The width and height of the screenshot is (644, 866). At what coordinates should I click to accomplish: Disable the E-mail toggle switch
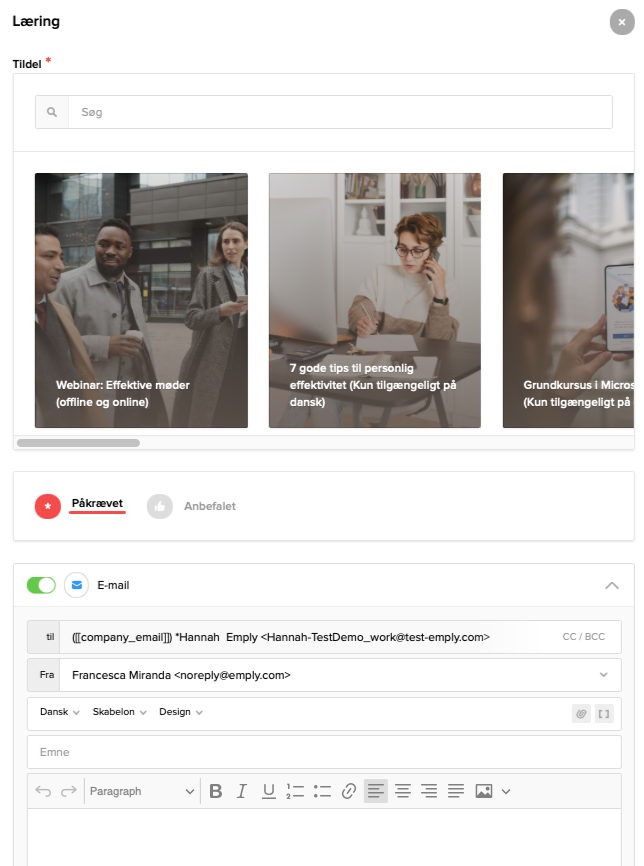tap(41, 585)
